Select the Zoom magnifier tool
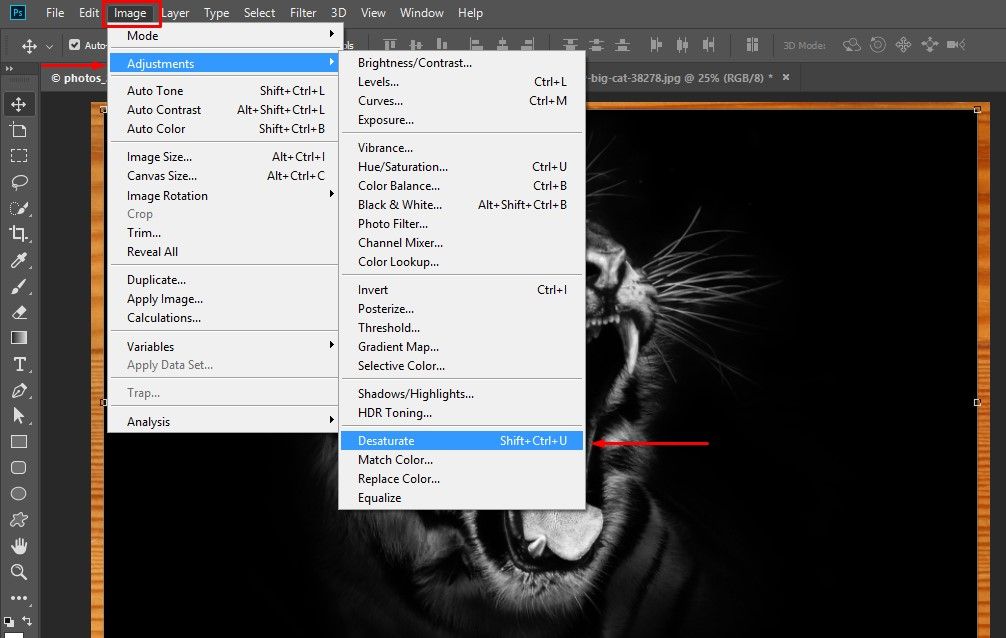 tap(19, 572)
